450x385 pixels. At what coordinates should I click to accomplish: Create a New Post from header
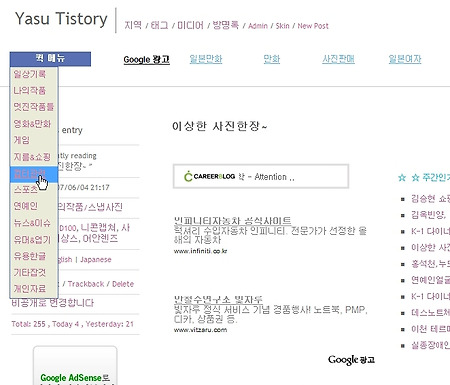tap(313, 26)
